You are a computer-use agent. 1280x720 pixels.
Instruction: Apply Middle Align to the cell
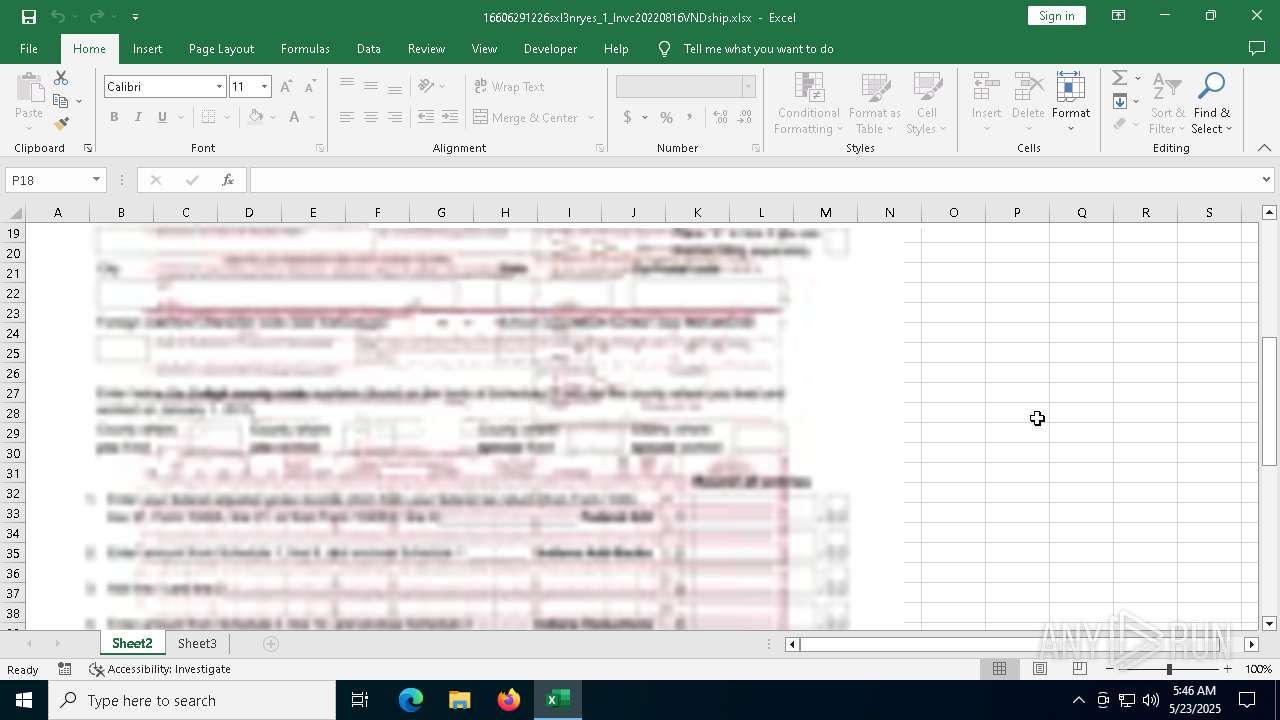pyautogui.click(x=371, y=86)
